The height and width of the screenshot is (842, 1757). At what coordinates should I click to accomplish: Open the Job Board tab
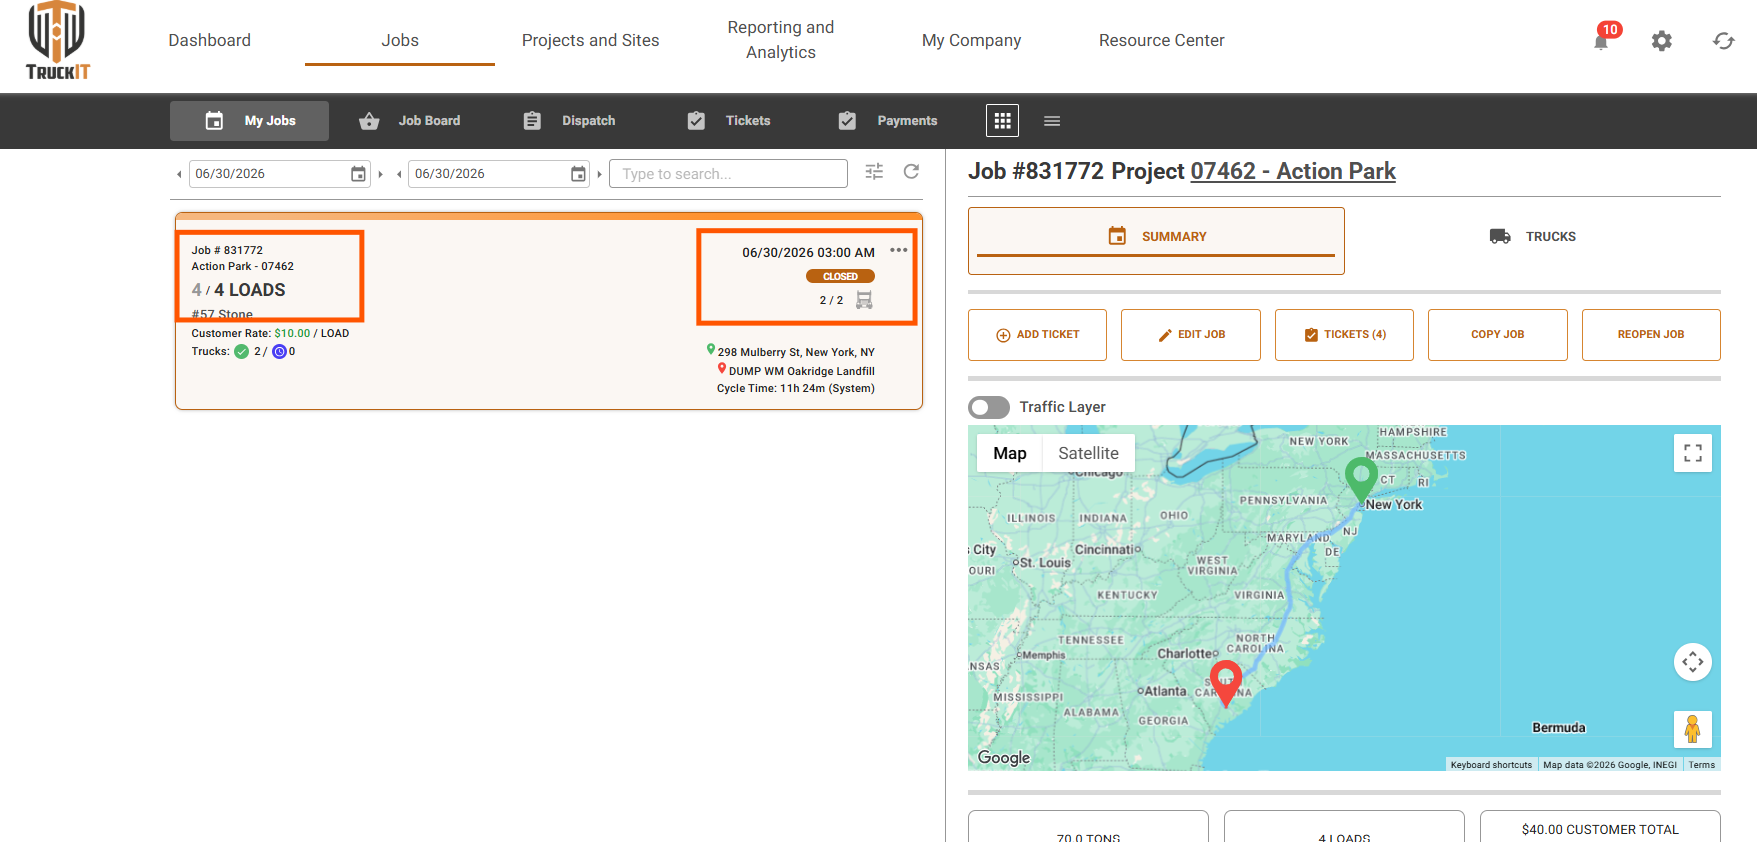[x=410, y=121]
